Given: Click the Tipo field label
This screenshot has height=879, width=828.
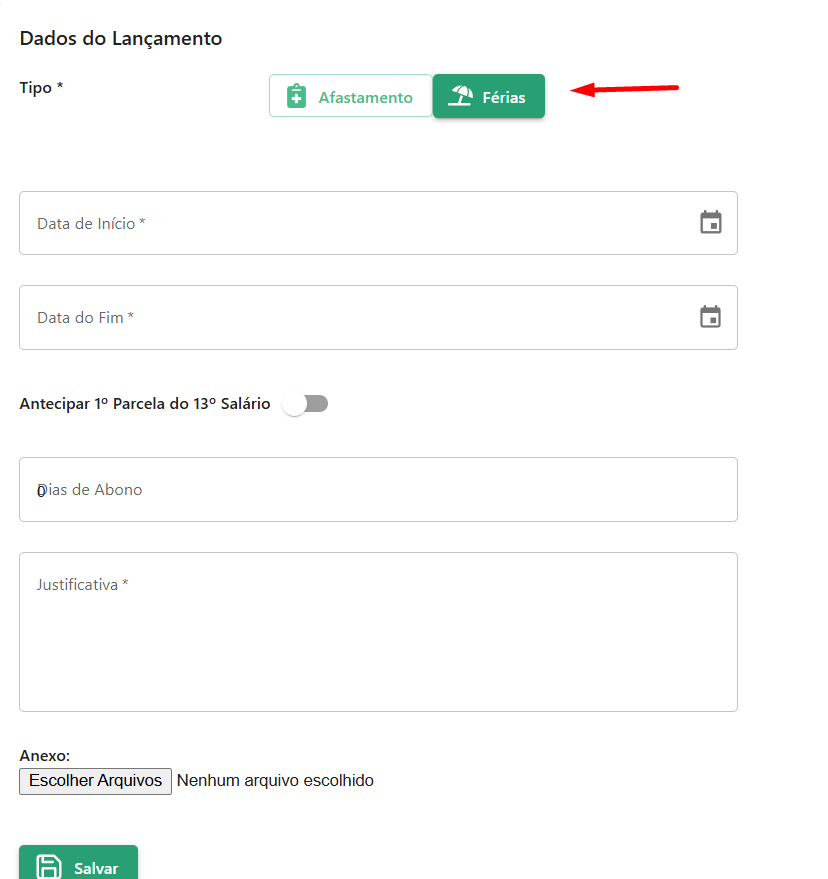Looking at the screenshot, I should [x=41, y=87].
